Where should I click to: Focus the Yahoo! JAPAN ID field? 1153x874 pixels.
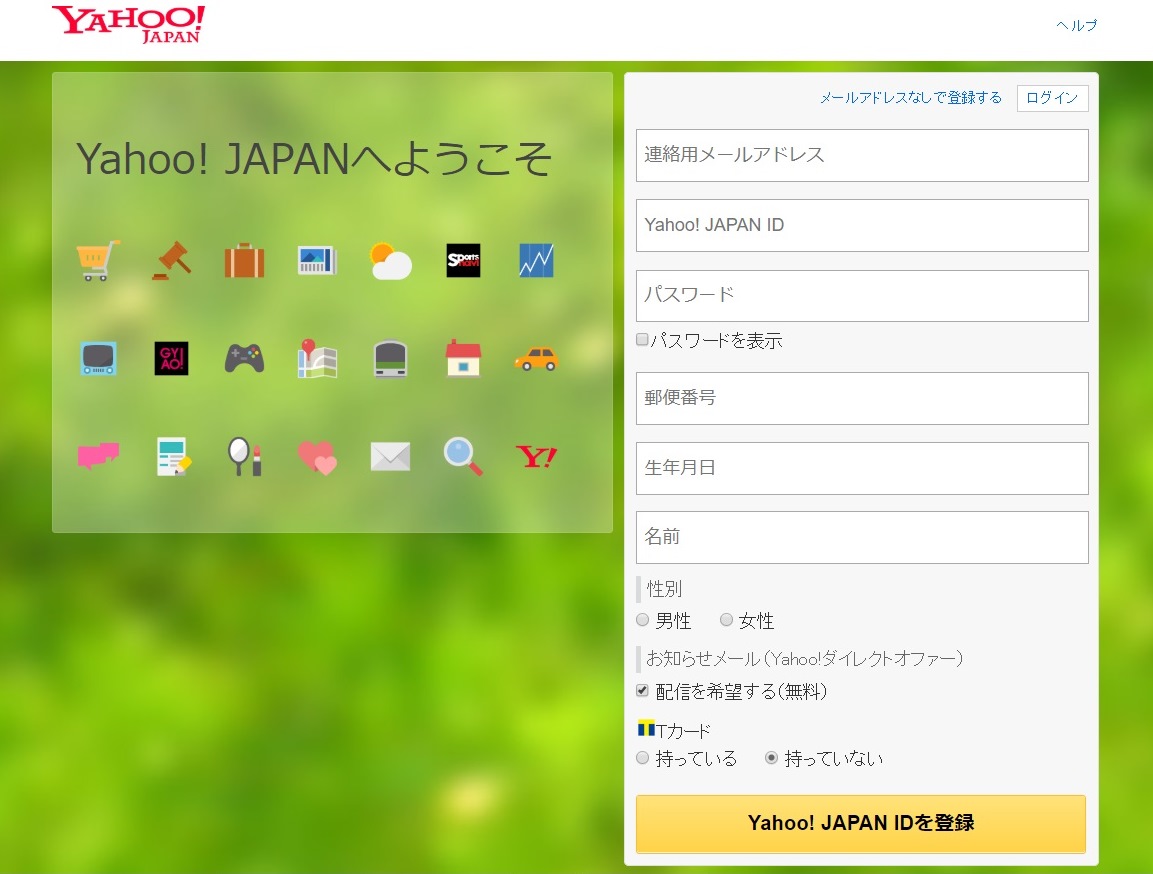pos(862,225)
